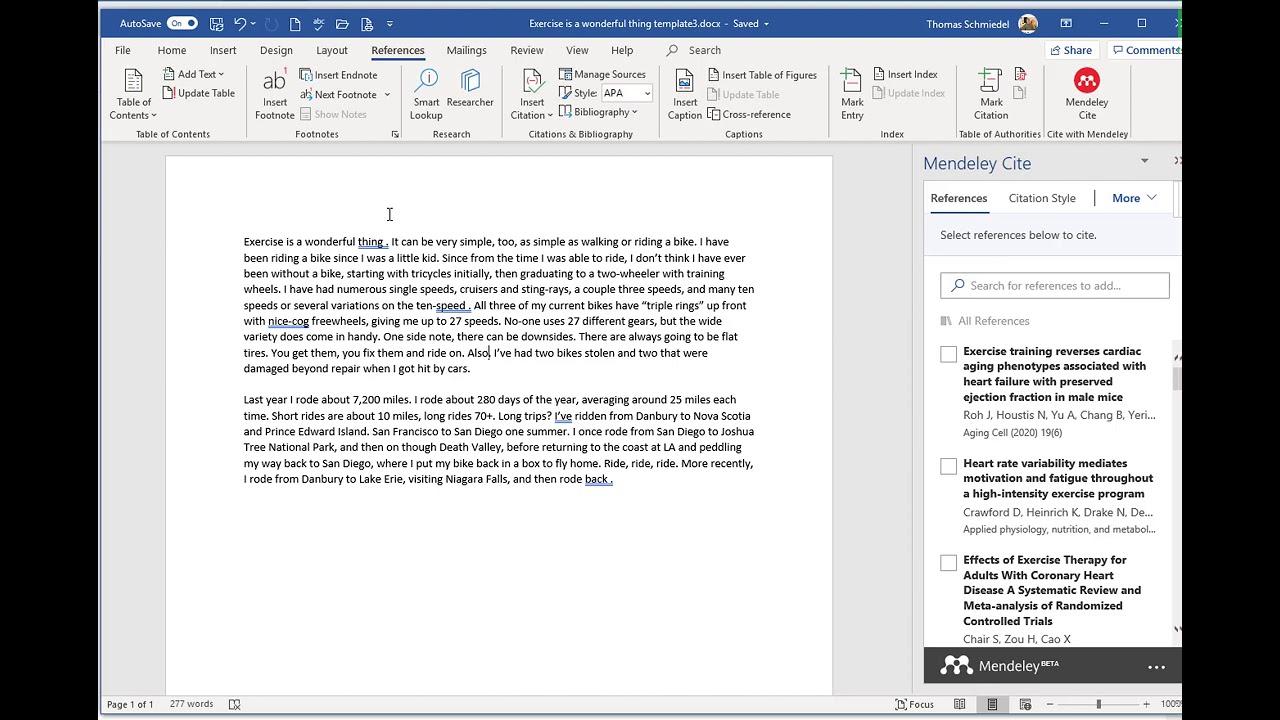Switch to Read Mode view
Screen dimensions: 1280x720
tap(959, 704)
